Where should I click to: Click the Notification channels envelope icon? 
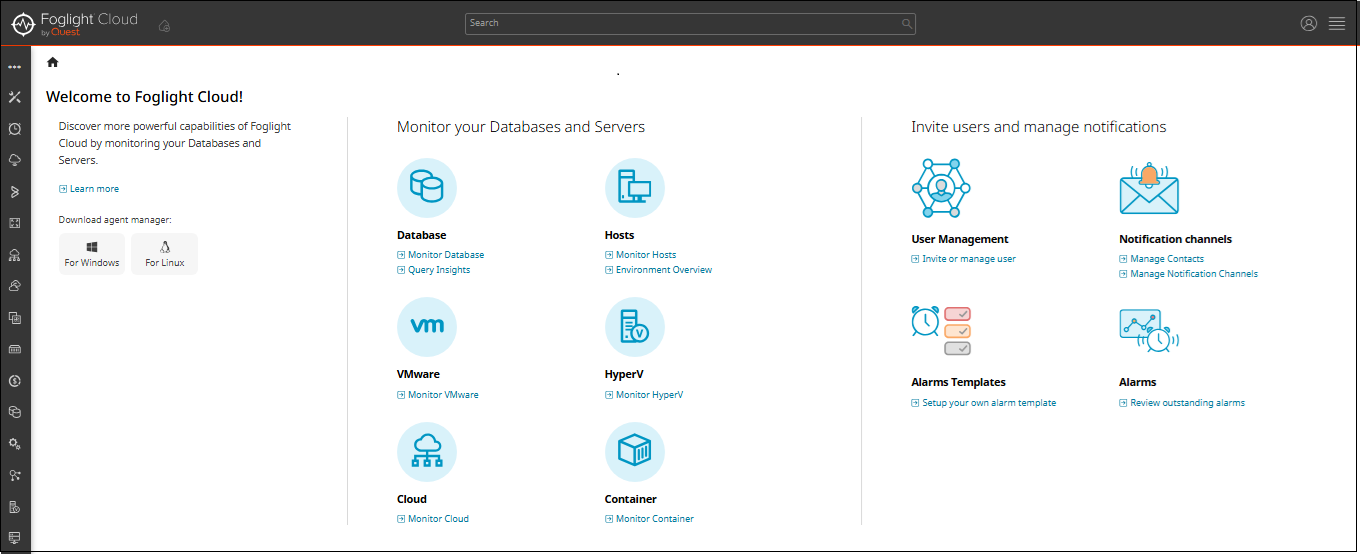(x=1149, y=189)
